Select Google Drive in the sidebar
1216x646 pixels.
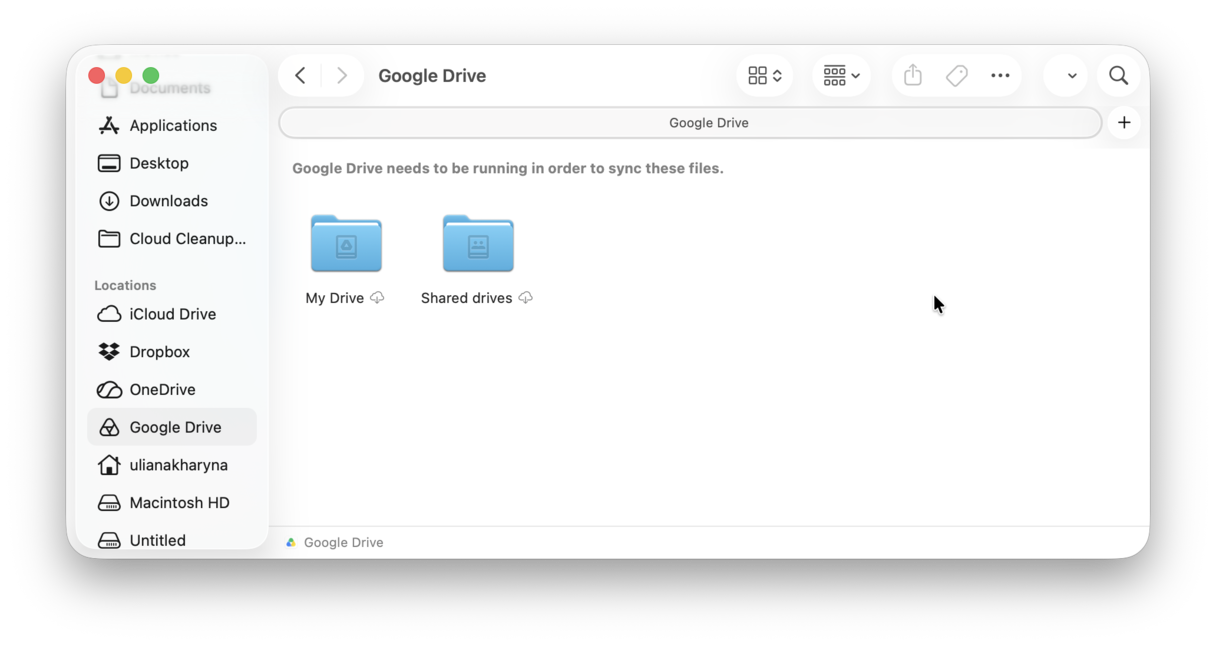point(172,427)
